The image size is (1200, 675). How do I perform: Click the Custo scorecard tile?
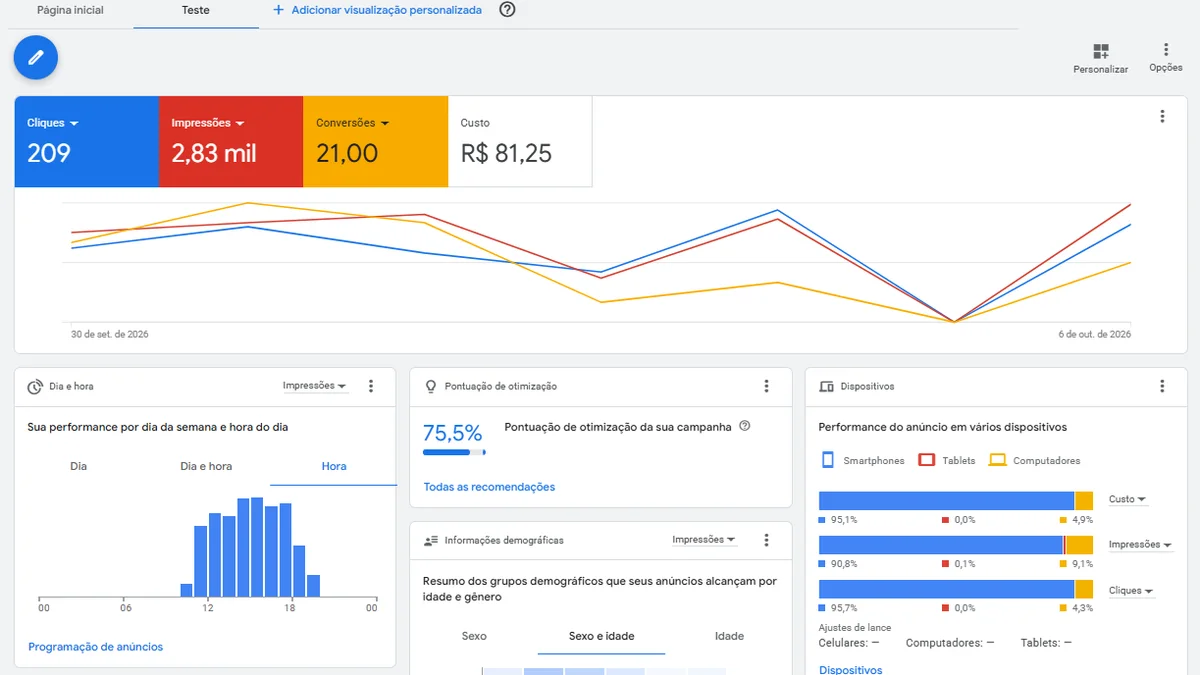click(x=520, y=141)
